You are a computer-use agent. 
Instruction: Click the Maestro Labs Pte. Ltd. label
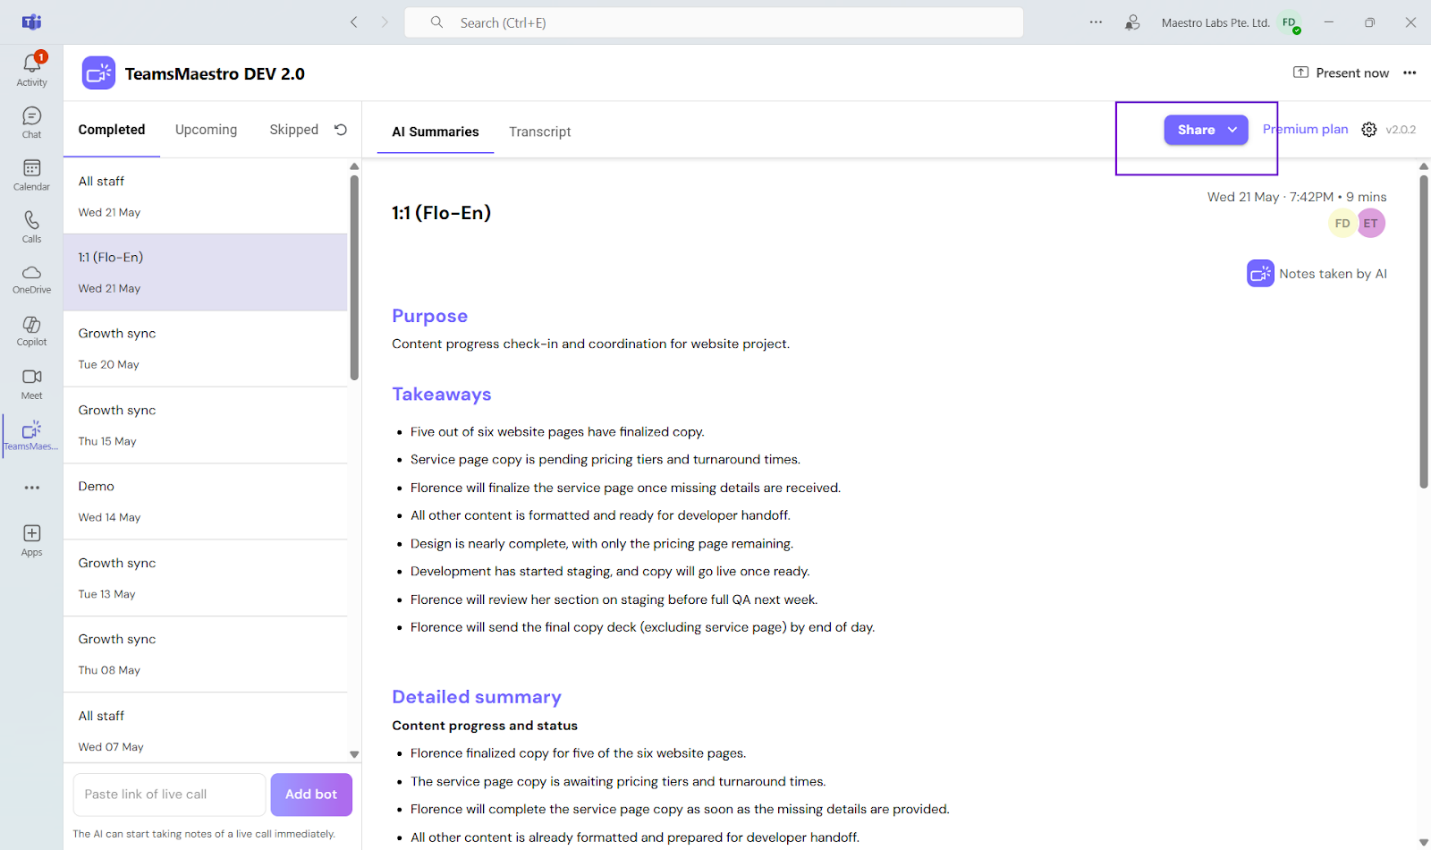click(1215, 22)
